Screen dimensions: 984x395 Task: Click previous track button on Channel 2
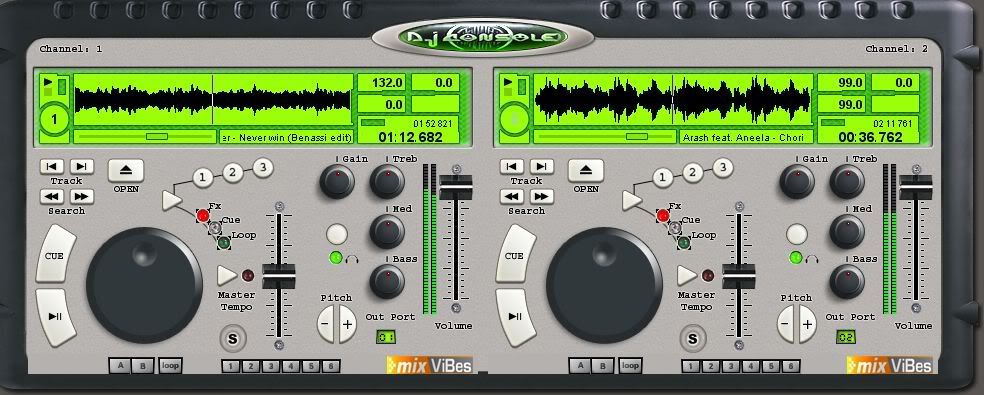tap(511, 166)
